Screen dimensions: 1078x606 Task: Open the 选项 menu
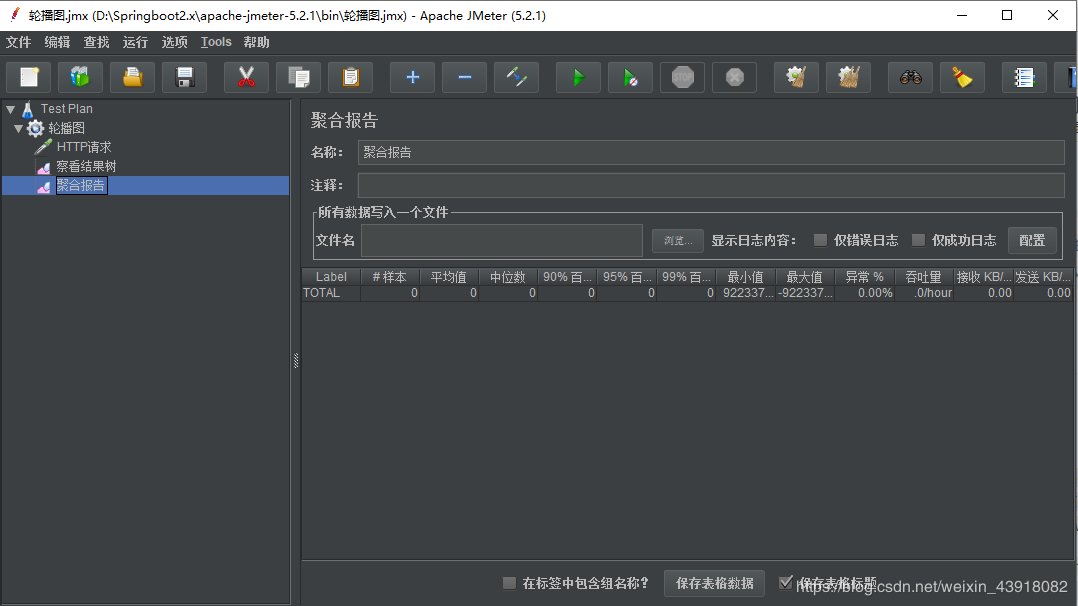[x=174, y=42]
